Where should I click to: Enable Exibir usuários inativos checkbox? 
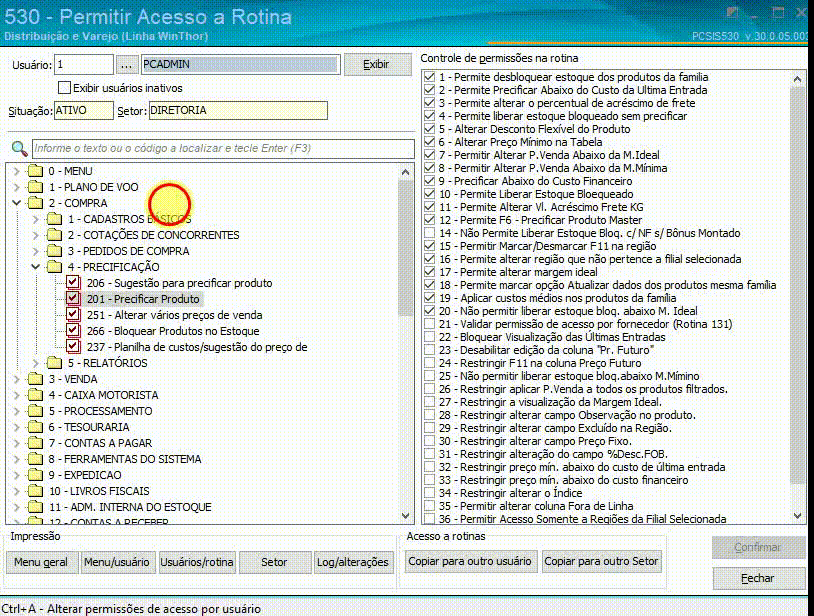click(64, 88)
